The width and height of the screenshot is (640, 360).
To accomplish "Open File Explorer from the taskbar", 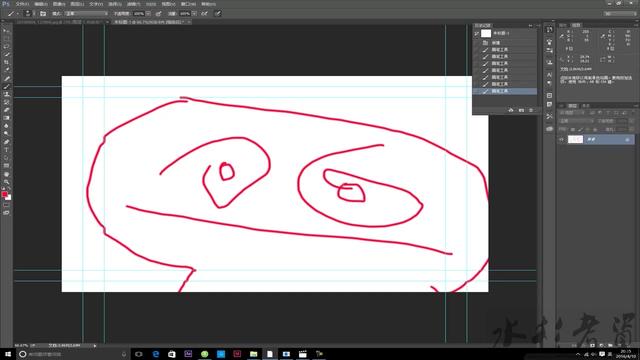I will (x=253, y=354).
